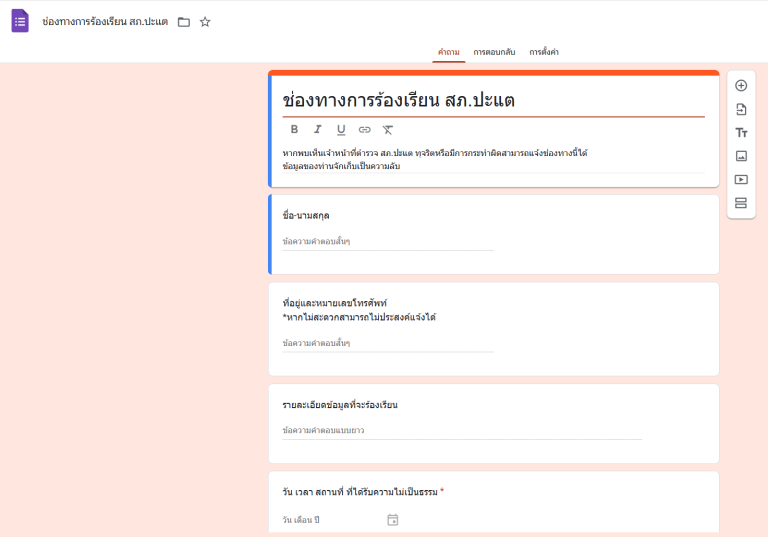Toggle italic formatting in description

click(x=317, y=129)
